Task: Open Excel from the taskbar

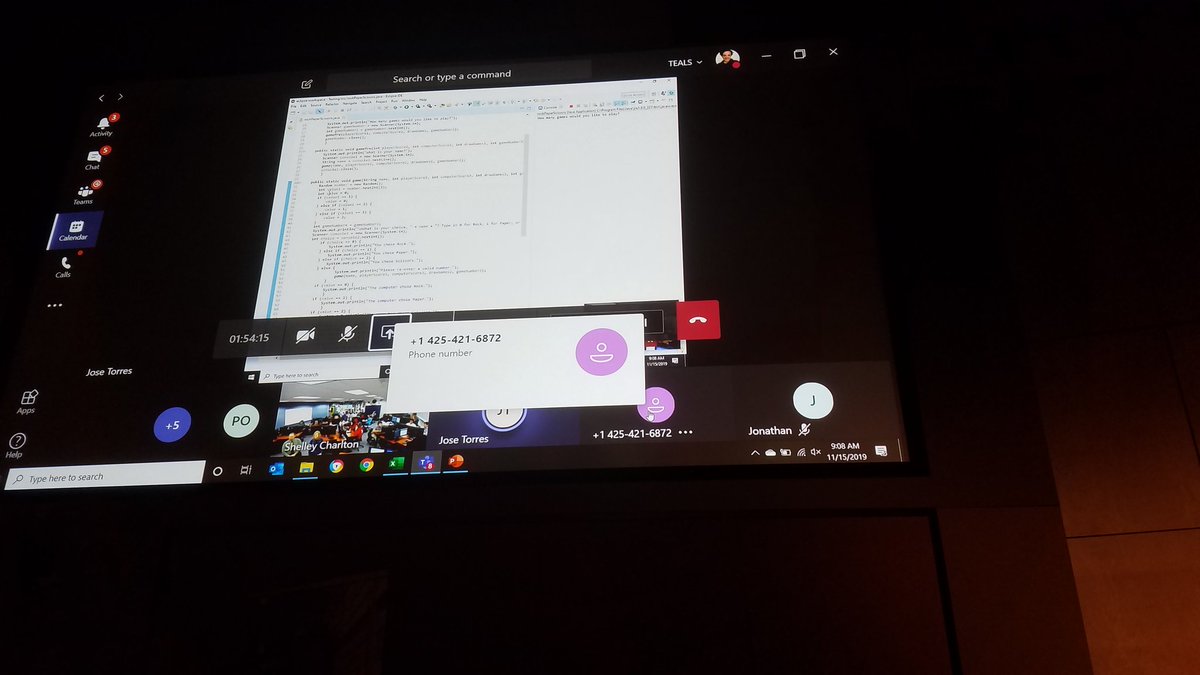Action: pos(396,464)
